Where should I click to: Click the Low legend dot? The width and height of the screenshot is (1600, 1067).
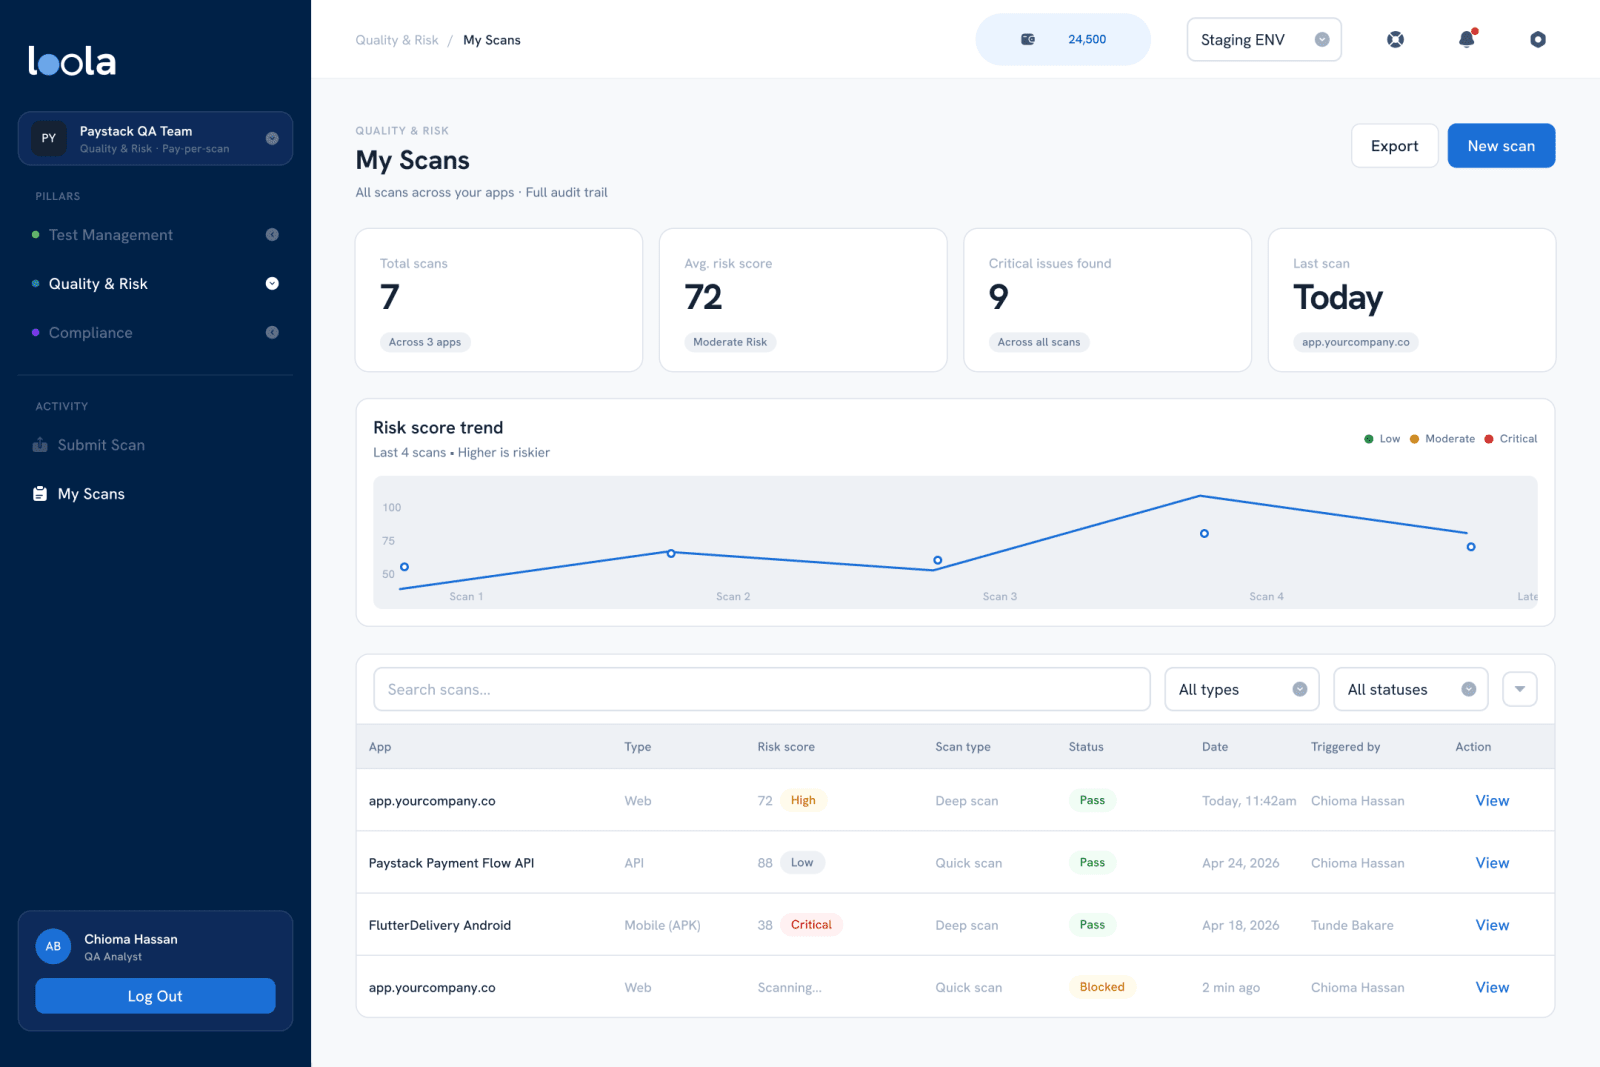click(x=1369, y=439)
